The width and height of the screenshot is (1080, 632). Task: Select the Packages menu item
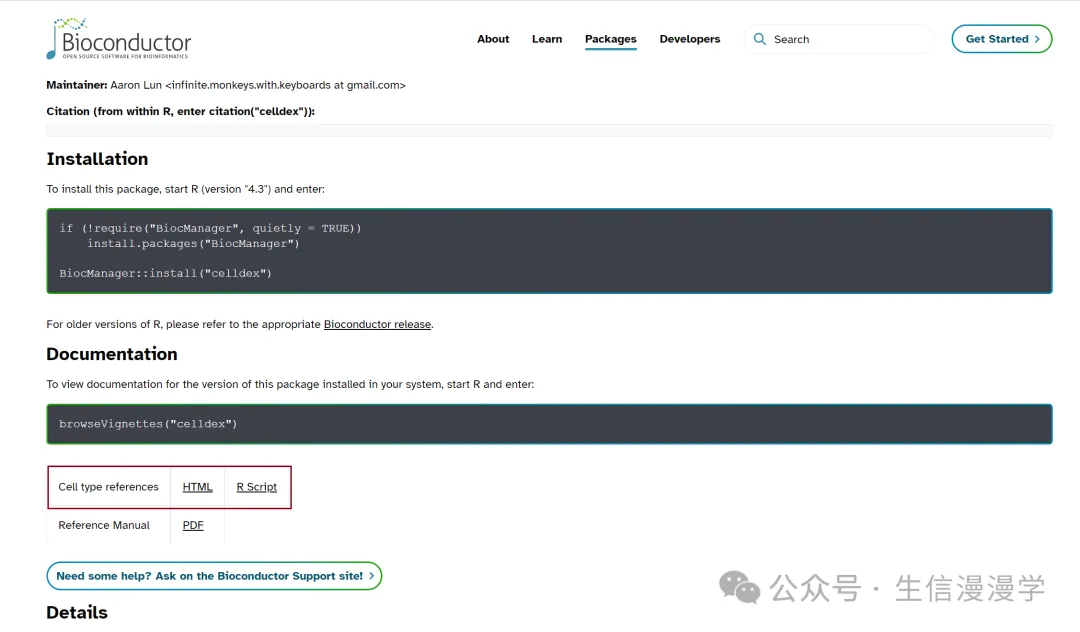click(x=611, y=39)
